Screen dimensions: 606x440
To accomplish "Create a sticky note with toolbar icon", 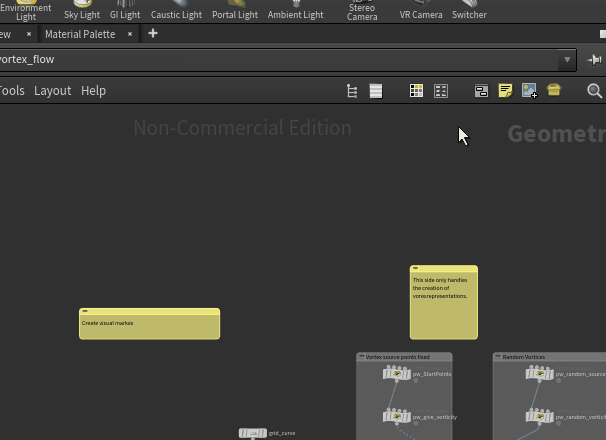I will coord(505,91).
